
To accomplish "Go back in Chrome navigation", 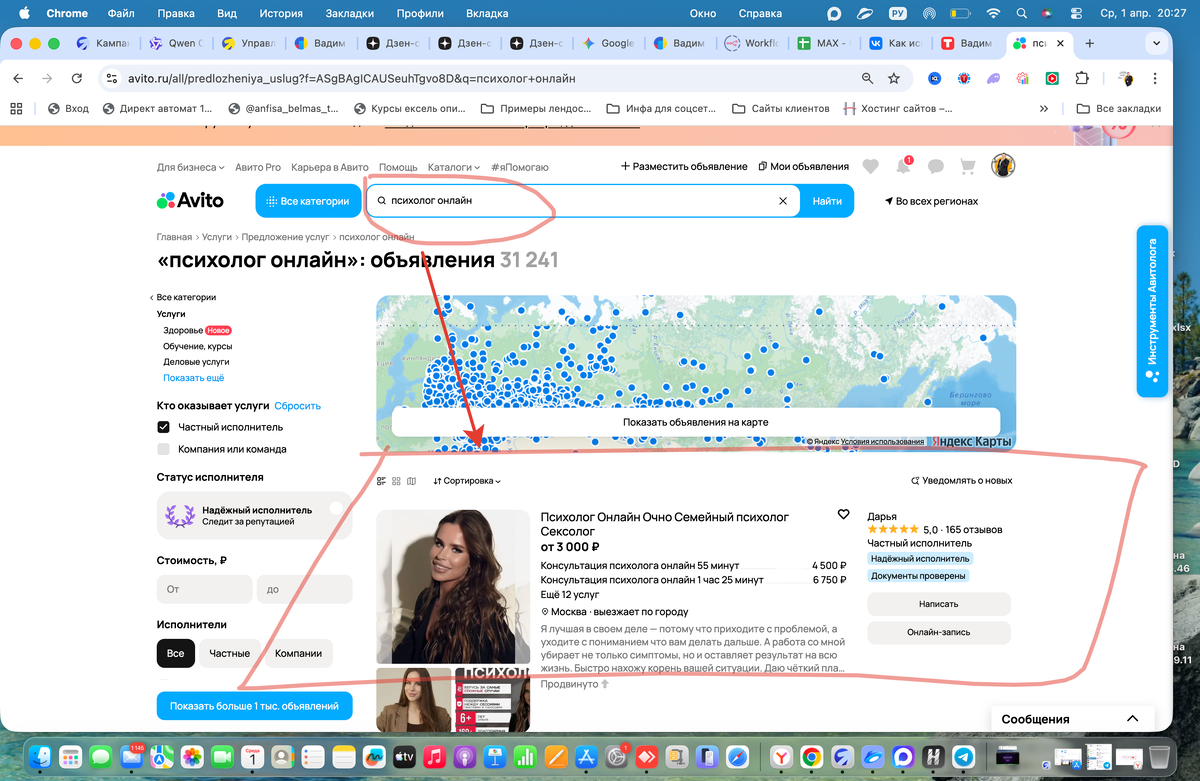I will pos(18,78).
